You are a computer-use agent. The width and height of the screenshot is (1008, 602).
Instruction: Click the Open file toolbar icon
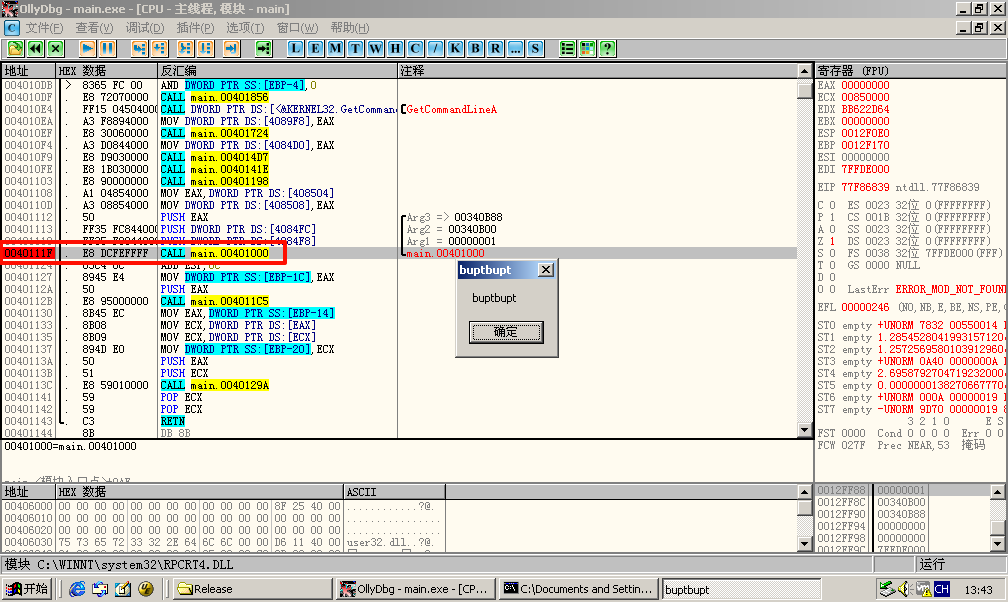pos(14,48)
